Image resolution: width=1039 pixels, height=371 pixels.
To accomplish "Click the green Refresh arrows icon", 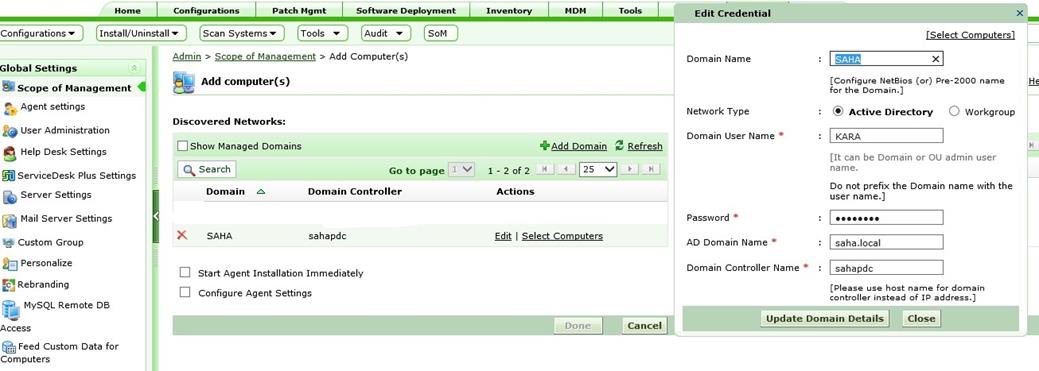I will (x=620, y=145).
